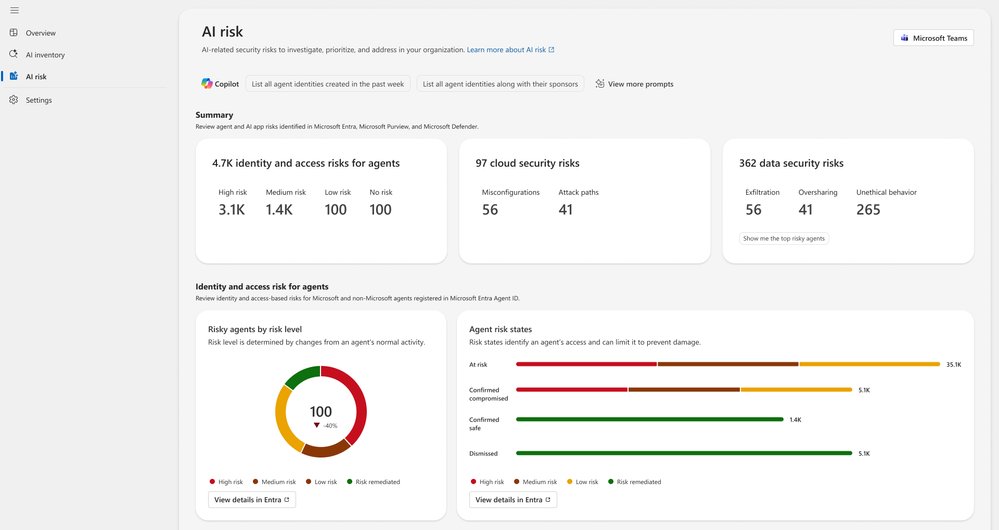Click the Settings gear icon

(x=13, y=99)
